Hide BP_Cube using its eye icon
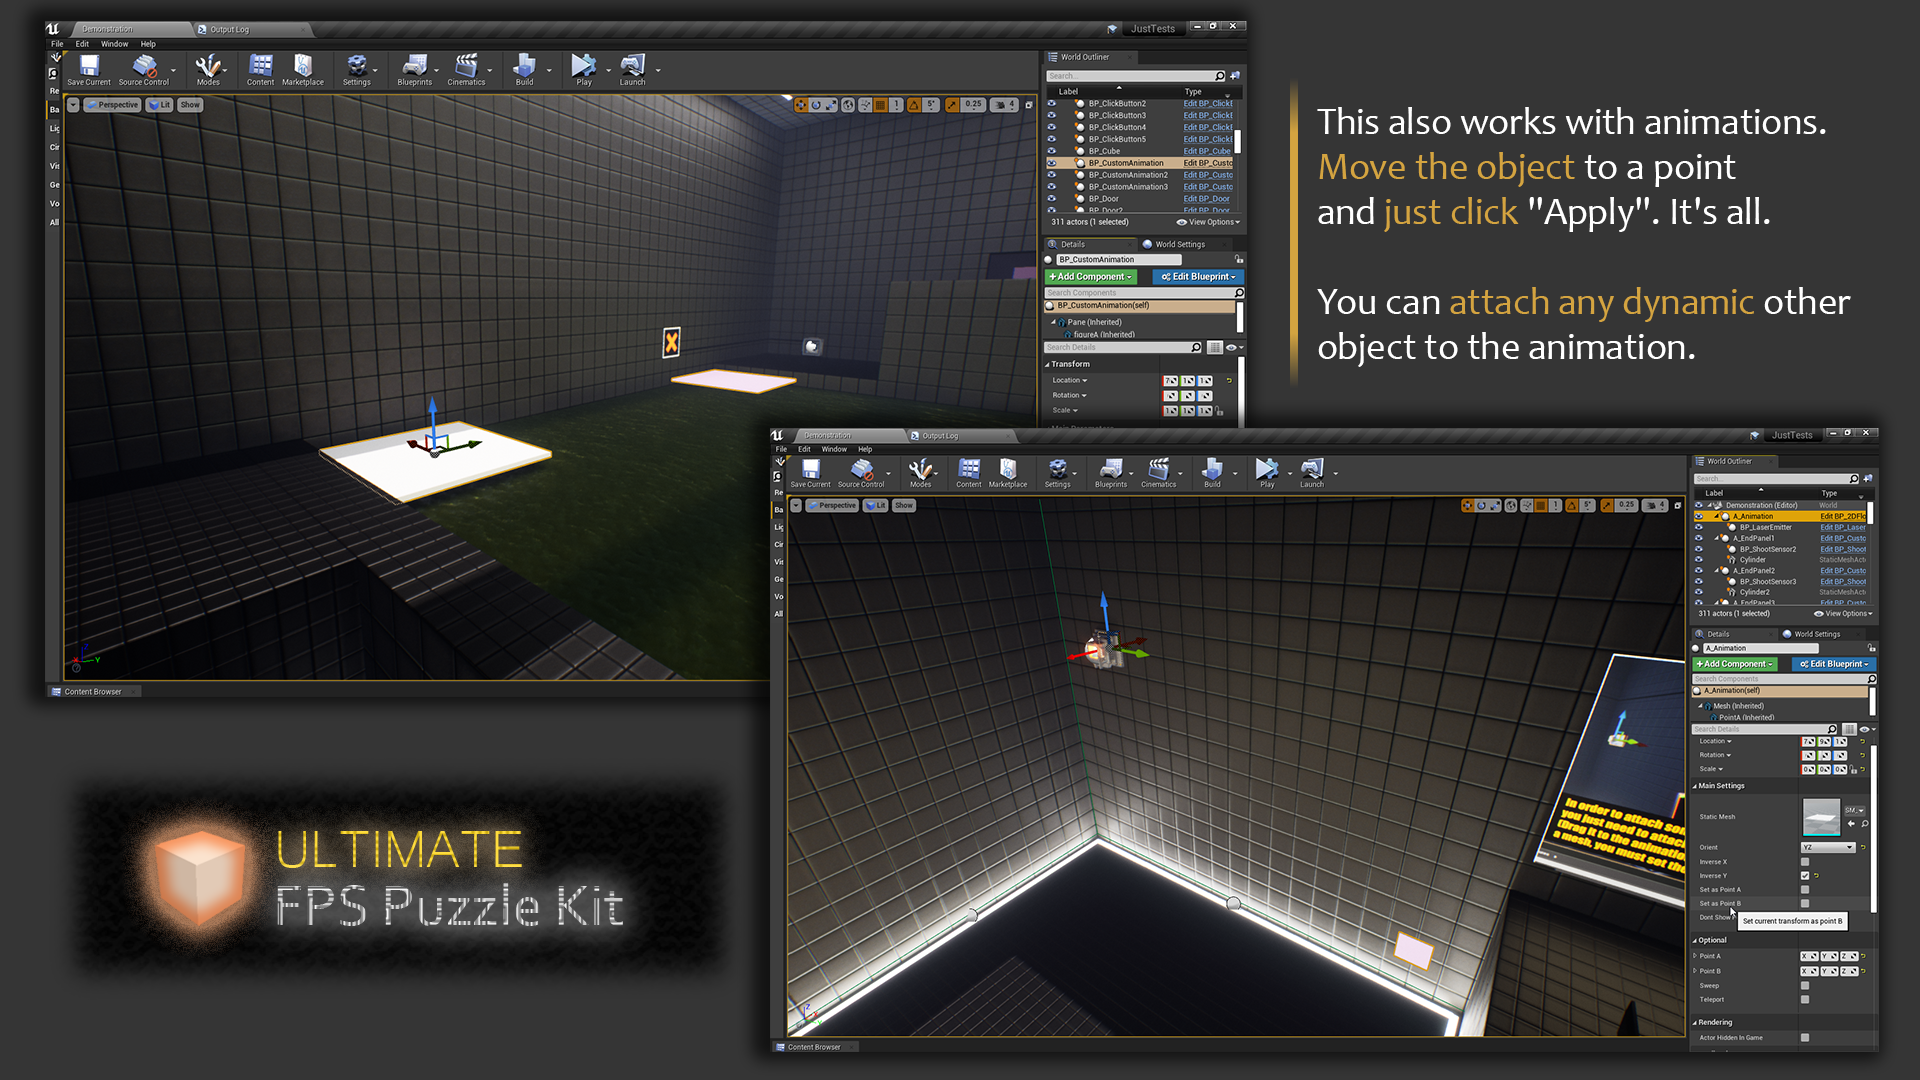This screenshot has width=1920, height=1080. [1051, 151]
